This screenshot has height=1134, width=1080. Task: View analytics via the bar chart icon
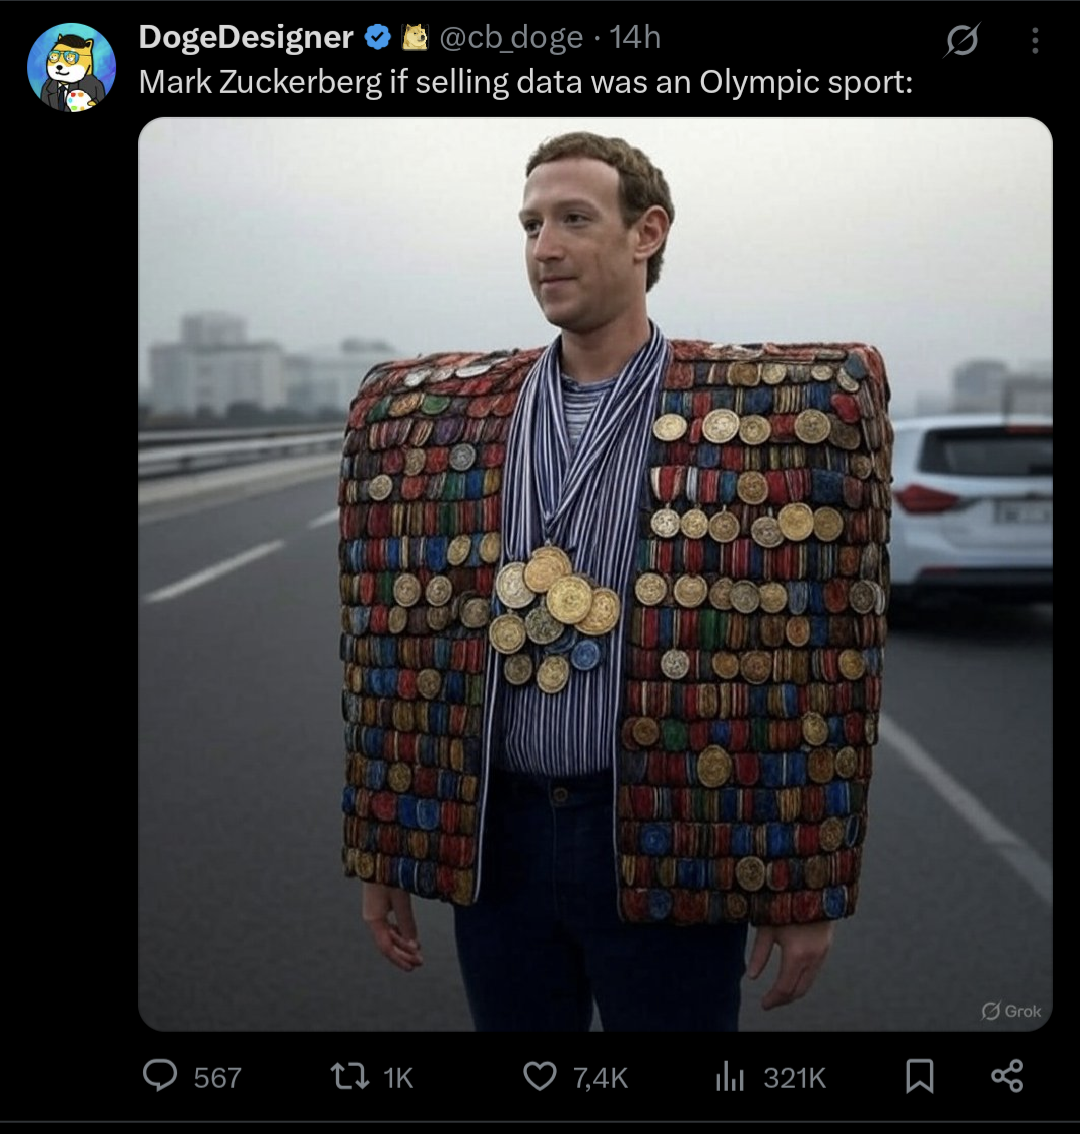pyautogui.click(x=730, y=1077)
